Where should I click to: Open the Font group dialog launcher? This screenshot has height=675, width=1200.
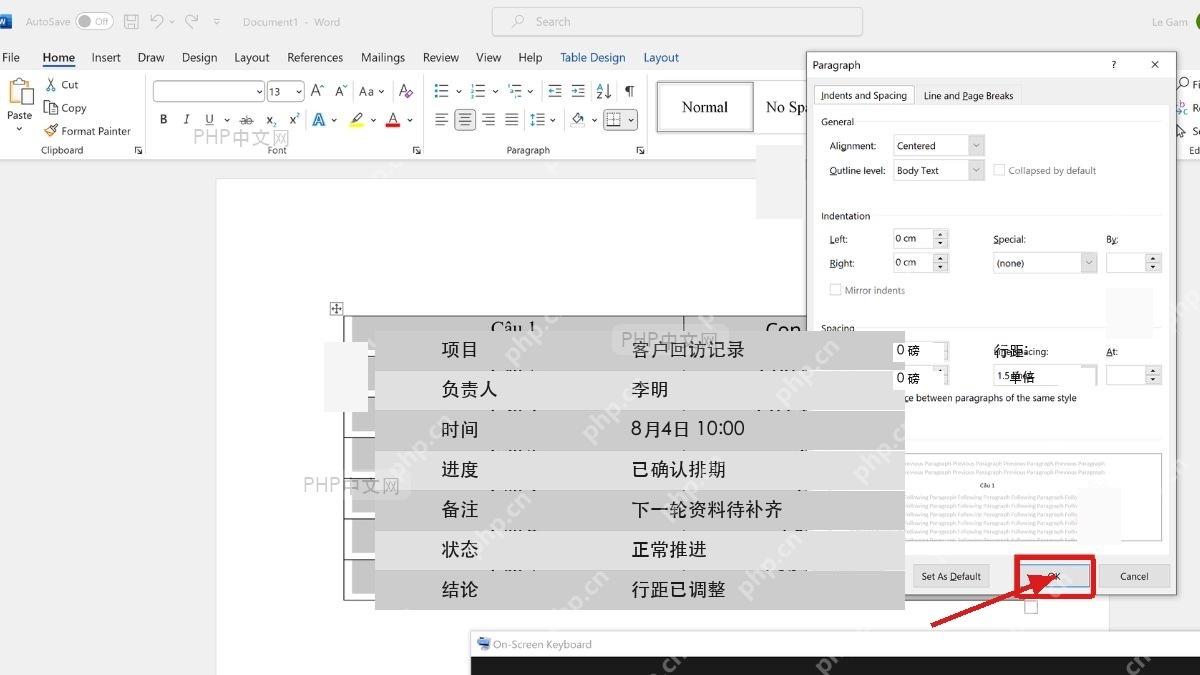pyautogui.click(x=416, y=151)
